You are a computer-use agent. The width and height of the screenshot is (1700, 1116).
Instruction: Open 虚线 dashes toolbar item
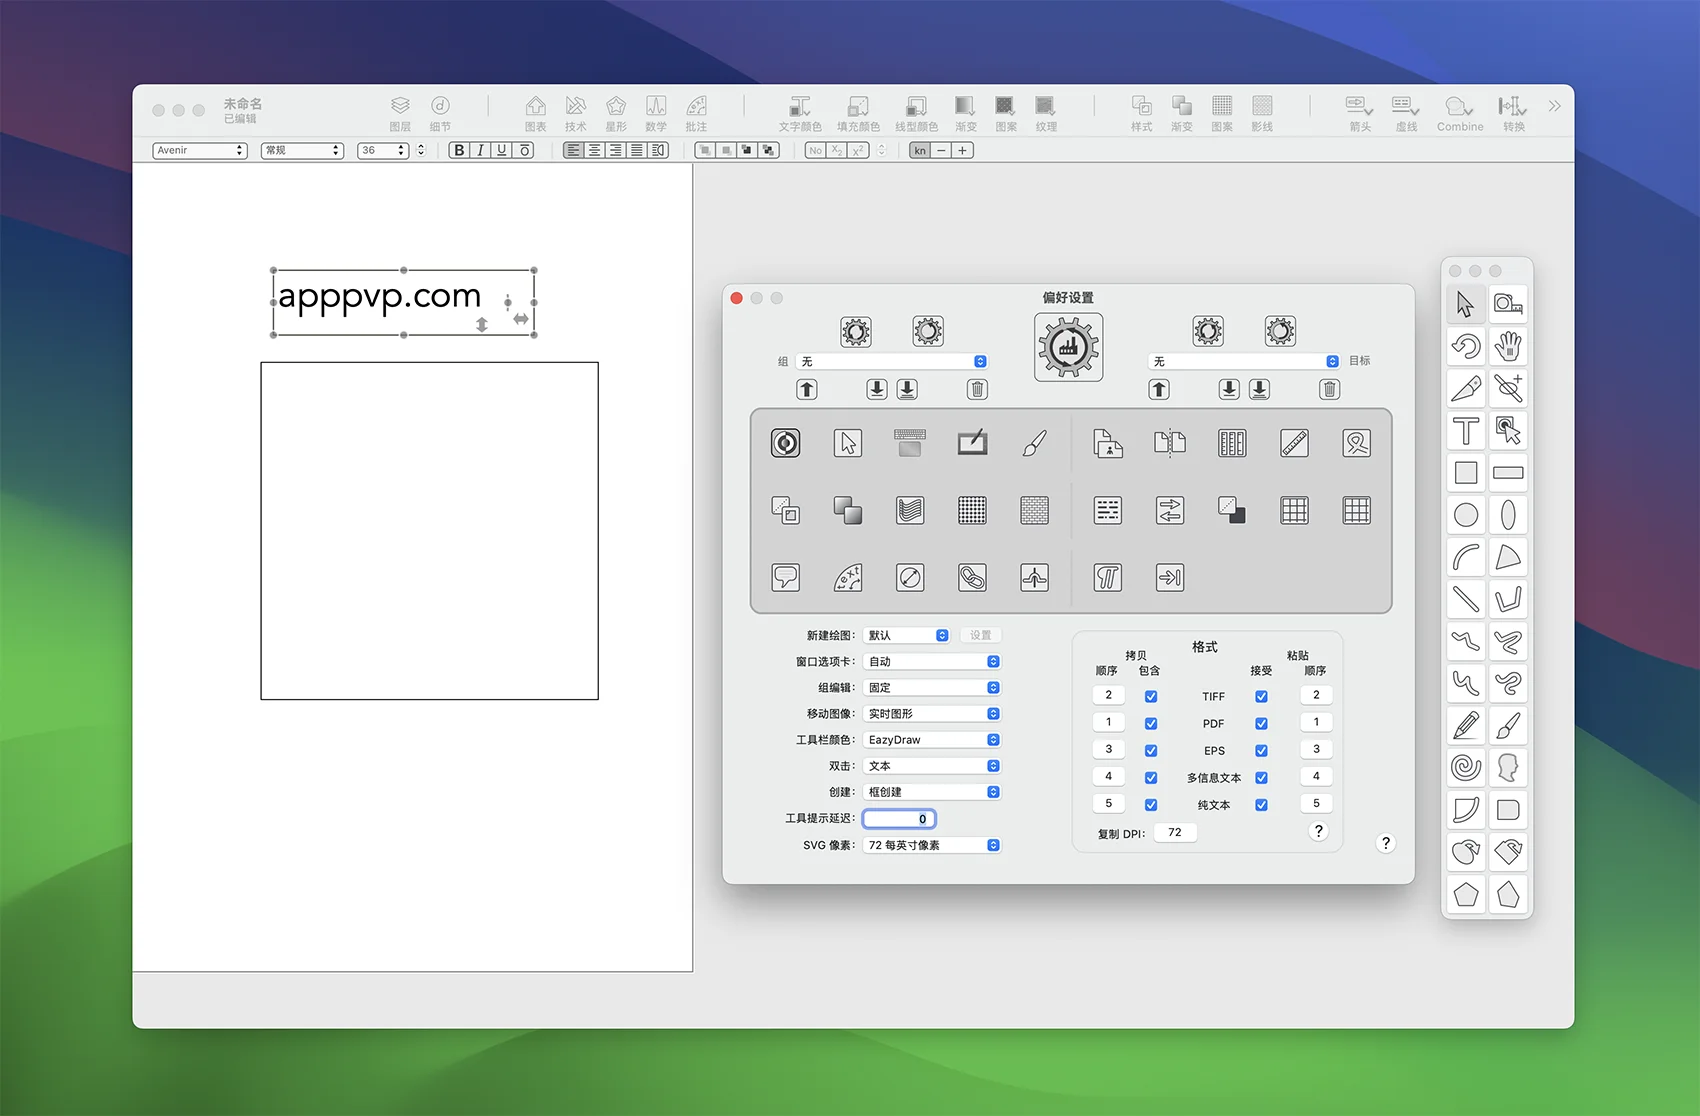(1406, 114)
